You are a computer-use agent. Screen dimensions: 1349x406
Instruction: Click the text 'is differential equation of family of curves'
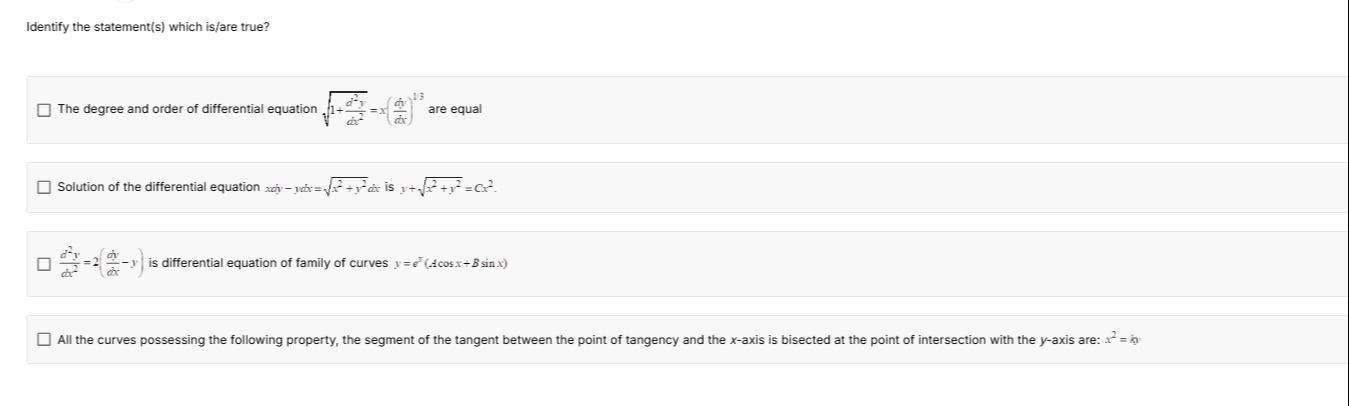tap(268, 264)
